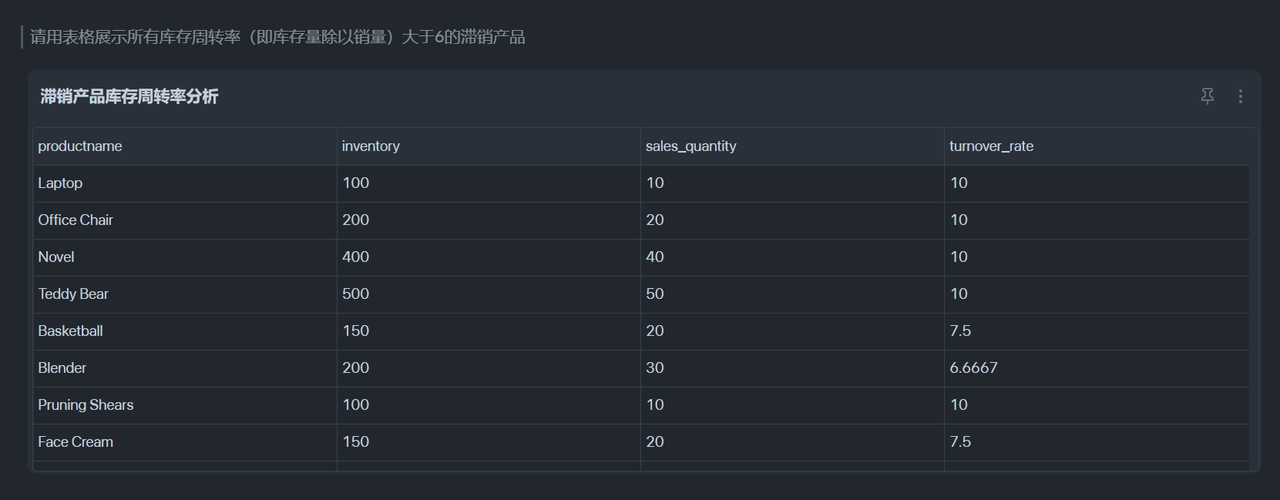This screenshot has height=500, width=1280.
Task: Click sales quantity 50 for Teddy Bear
Action: pyautogui.click(x=655, y=294)
